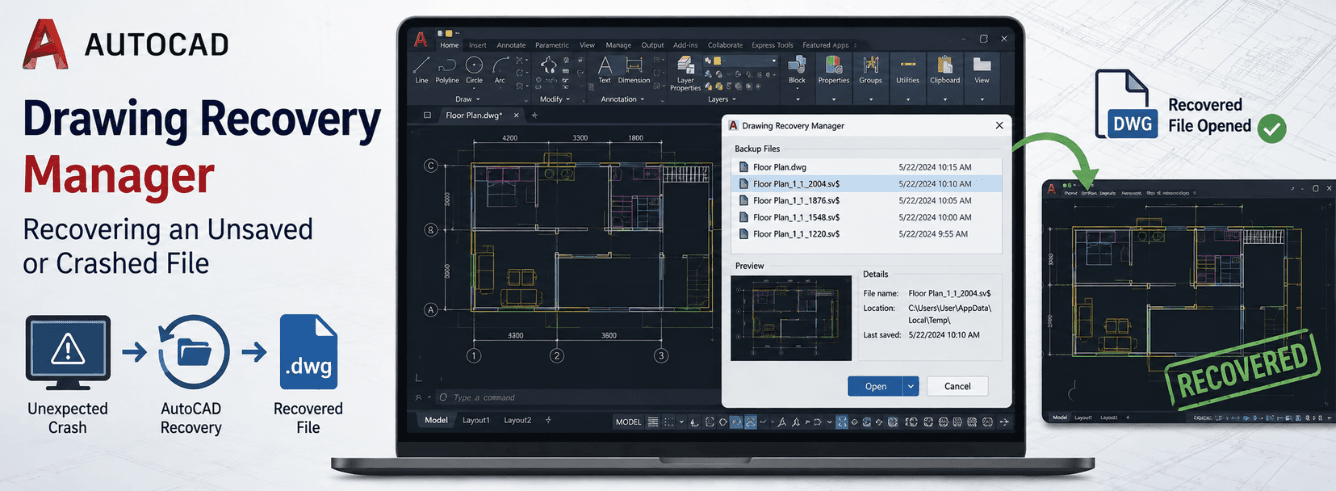This screenshot has height=491, width=1336.
Task: Click the Move tool in Modify panel
Action: [548, 64]
